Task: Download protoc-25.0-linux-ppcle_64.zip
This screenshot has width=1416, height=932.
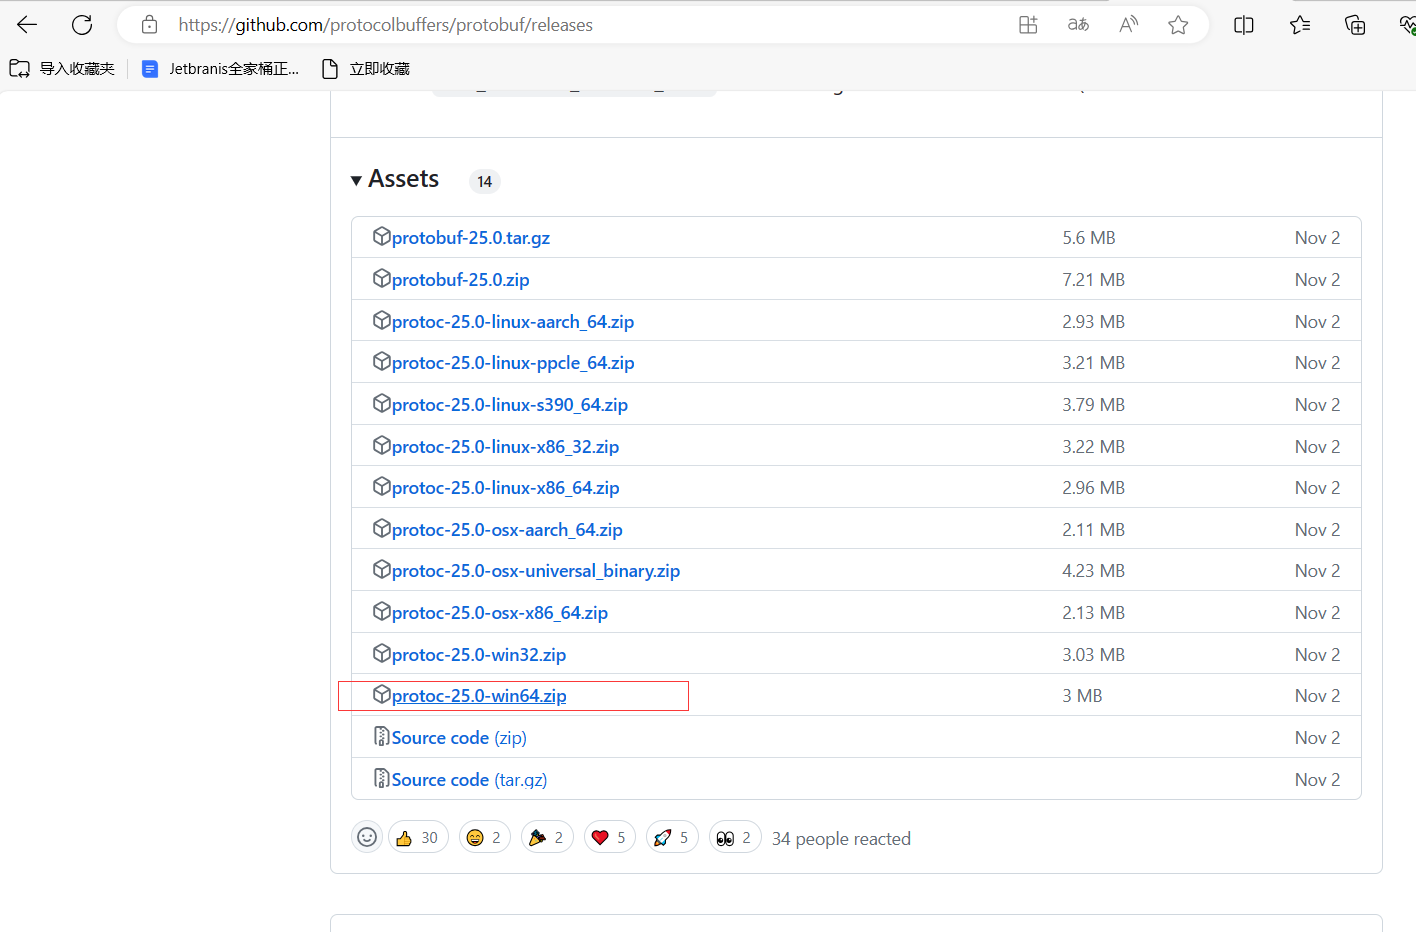Action: [x=513, y=363]
